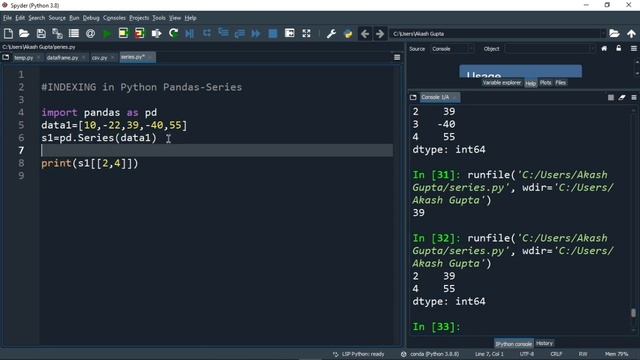Open the Run menu
The image size is (640, 360).
point(74,18)
